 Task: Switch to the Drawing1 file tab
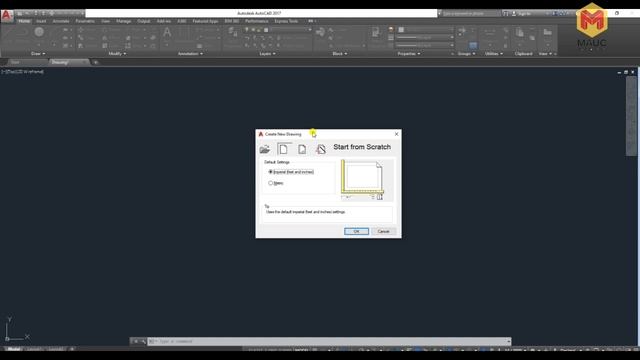click(68, 62)
